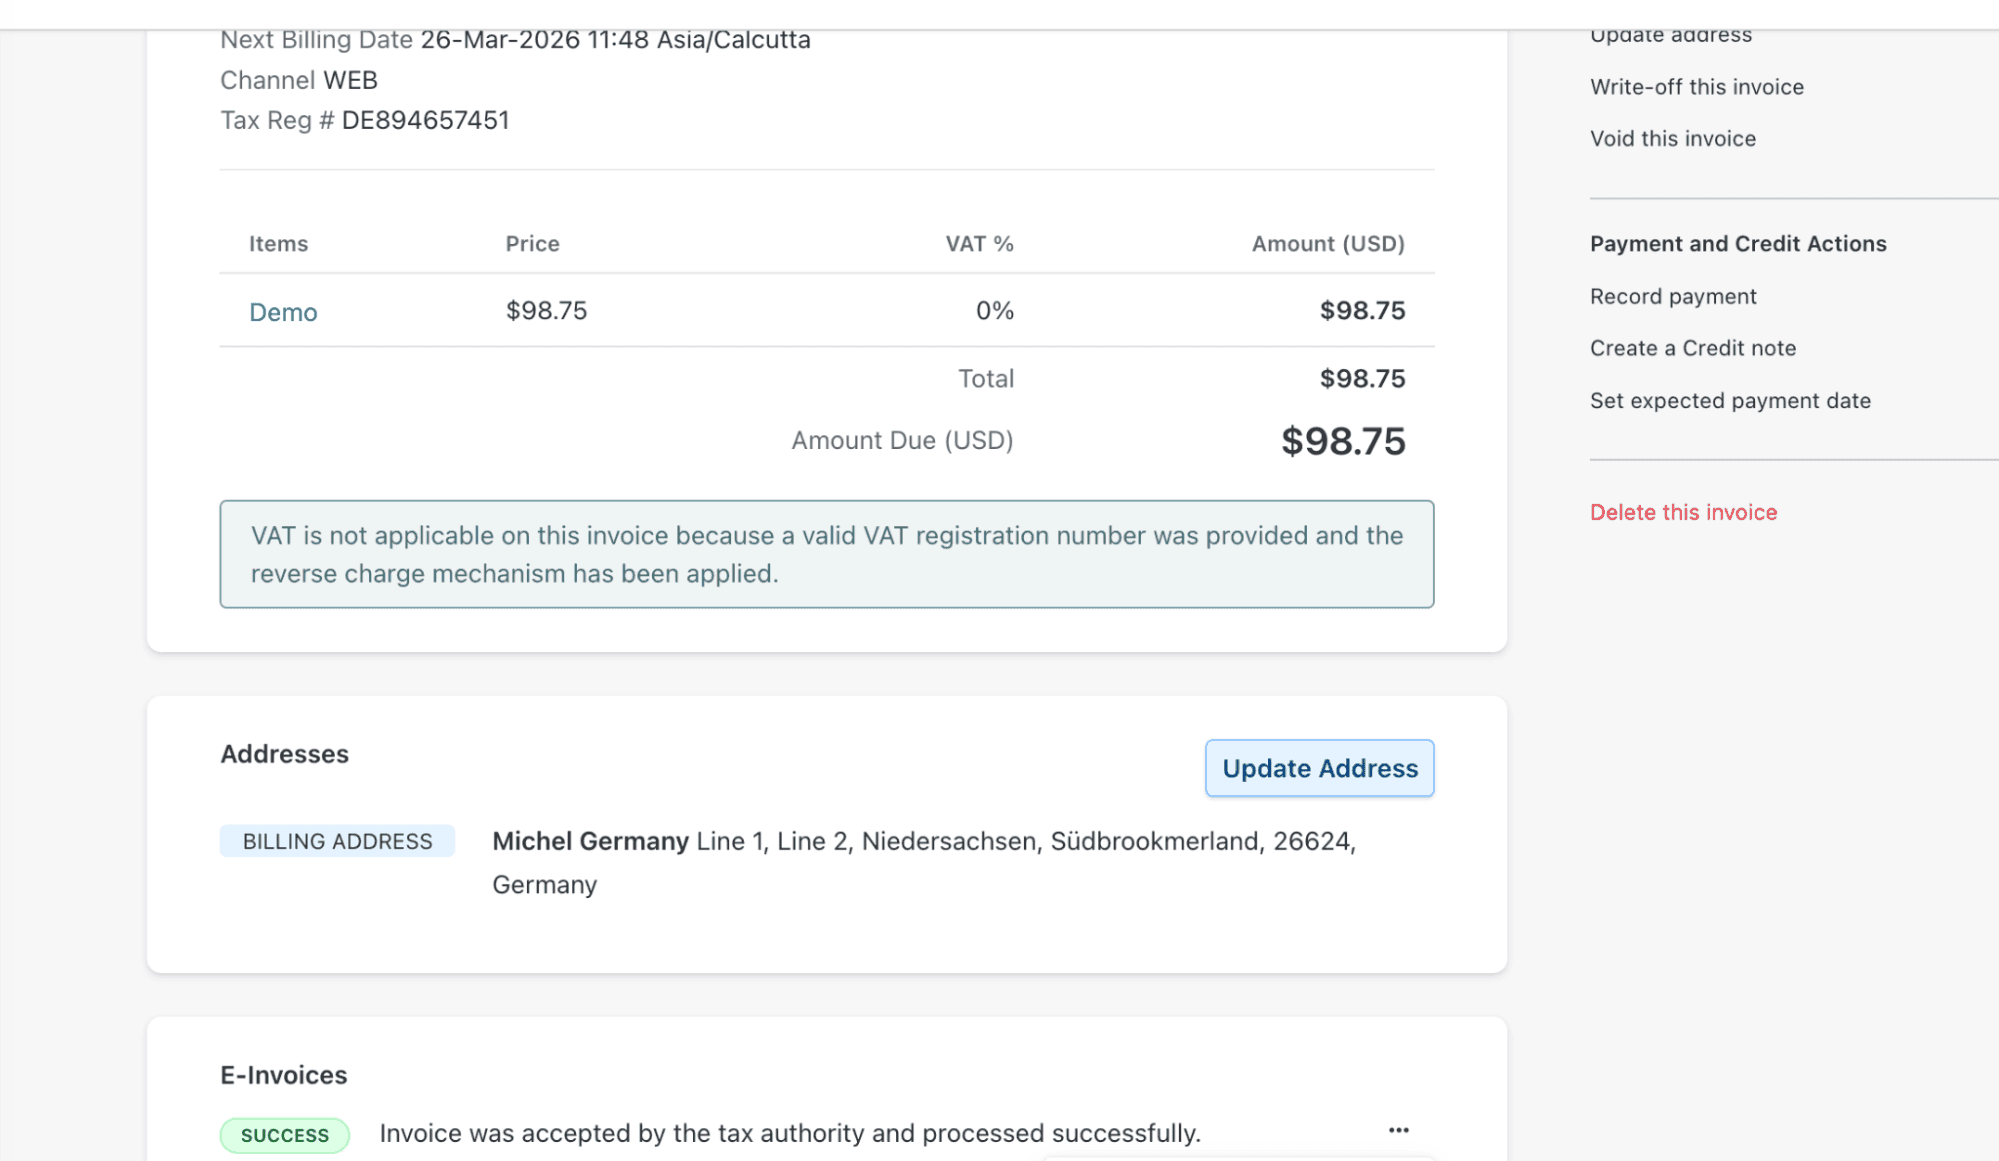
Task: Click the BILLING ADDRESS label badge
Action: [337, 841]
